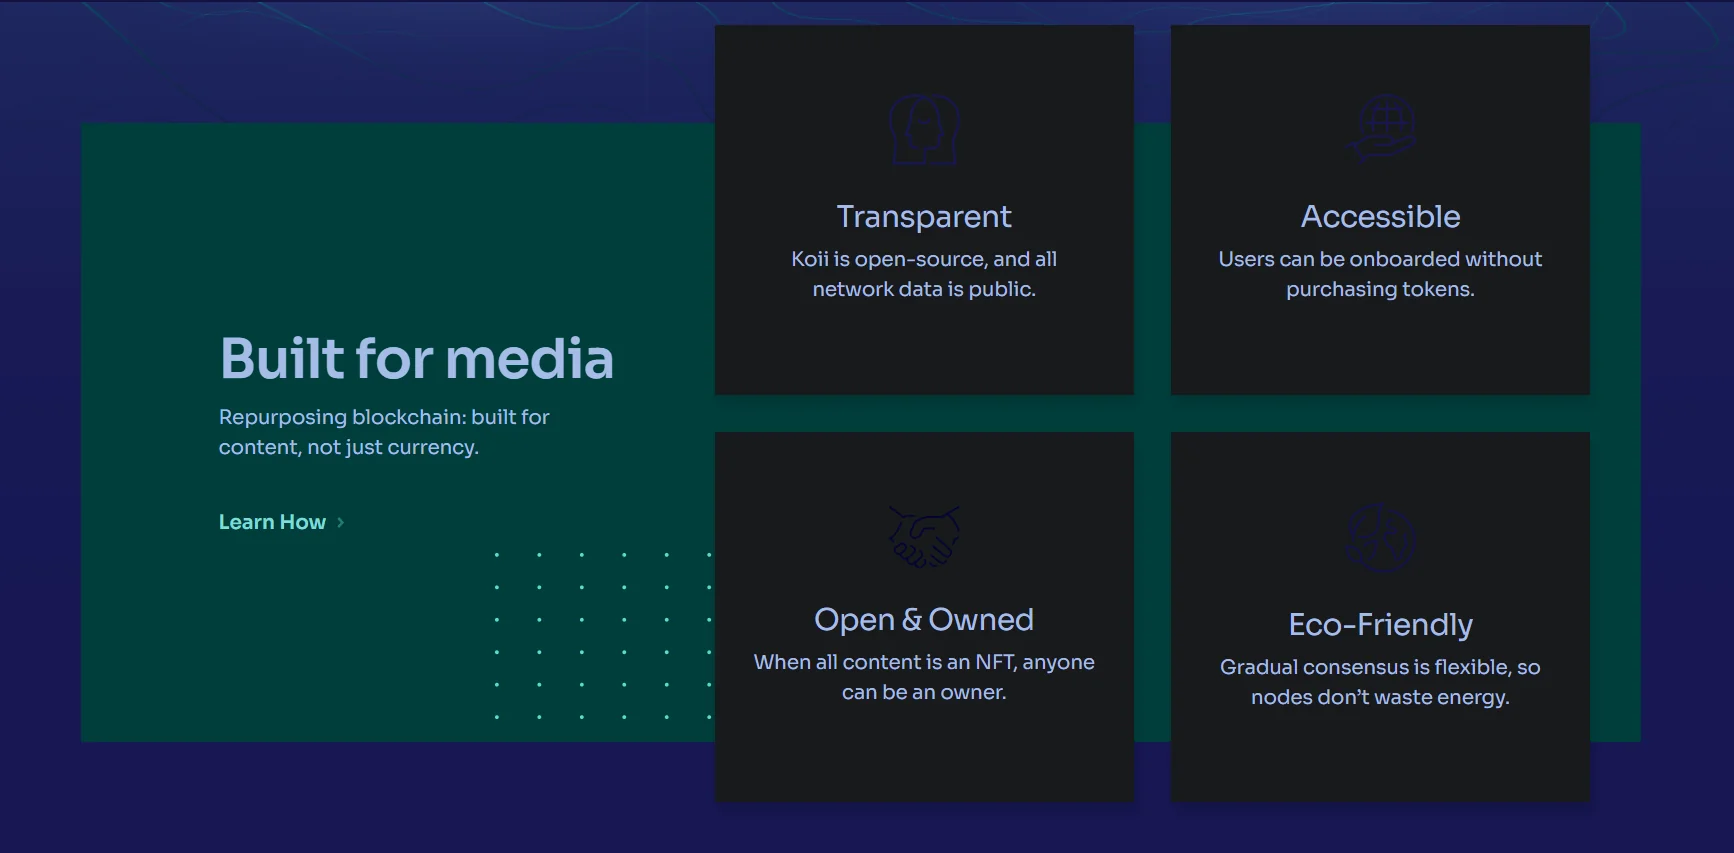The width and height of the screenshot is (1734, 853).
Task: Select the Open & Owned card heading
Action: [x=924, y=619]
